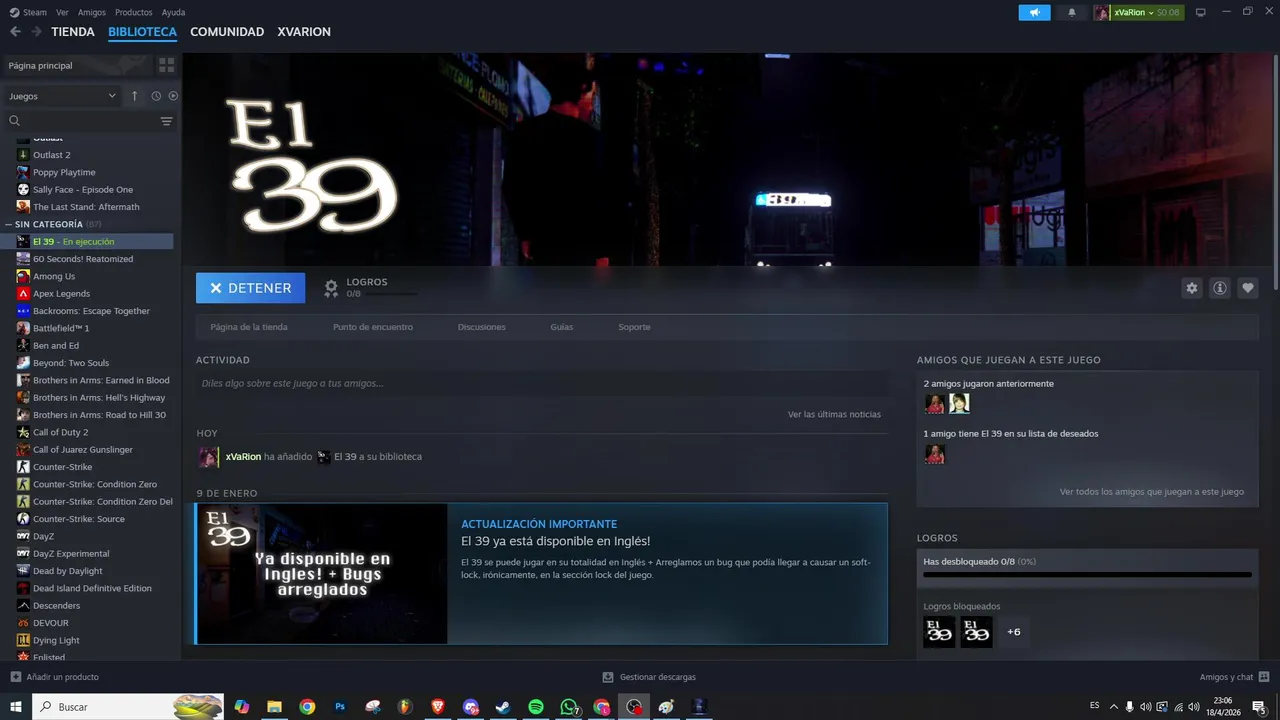This screenshot has width=1280, height=720.
Task: Open the Ver menu
Action: point(62,12)
